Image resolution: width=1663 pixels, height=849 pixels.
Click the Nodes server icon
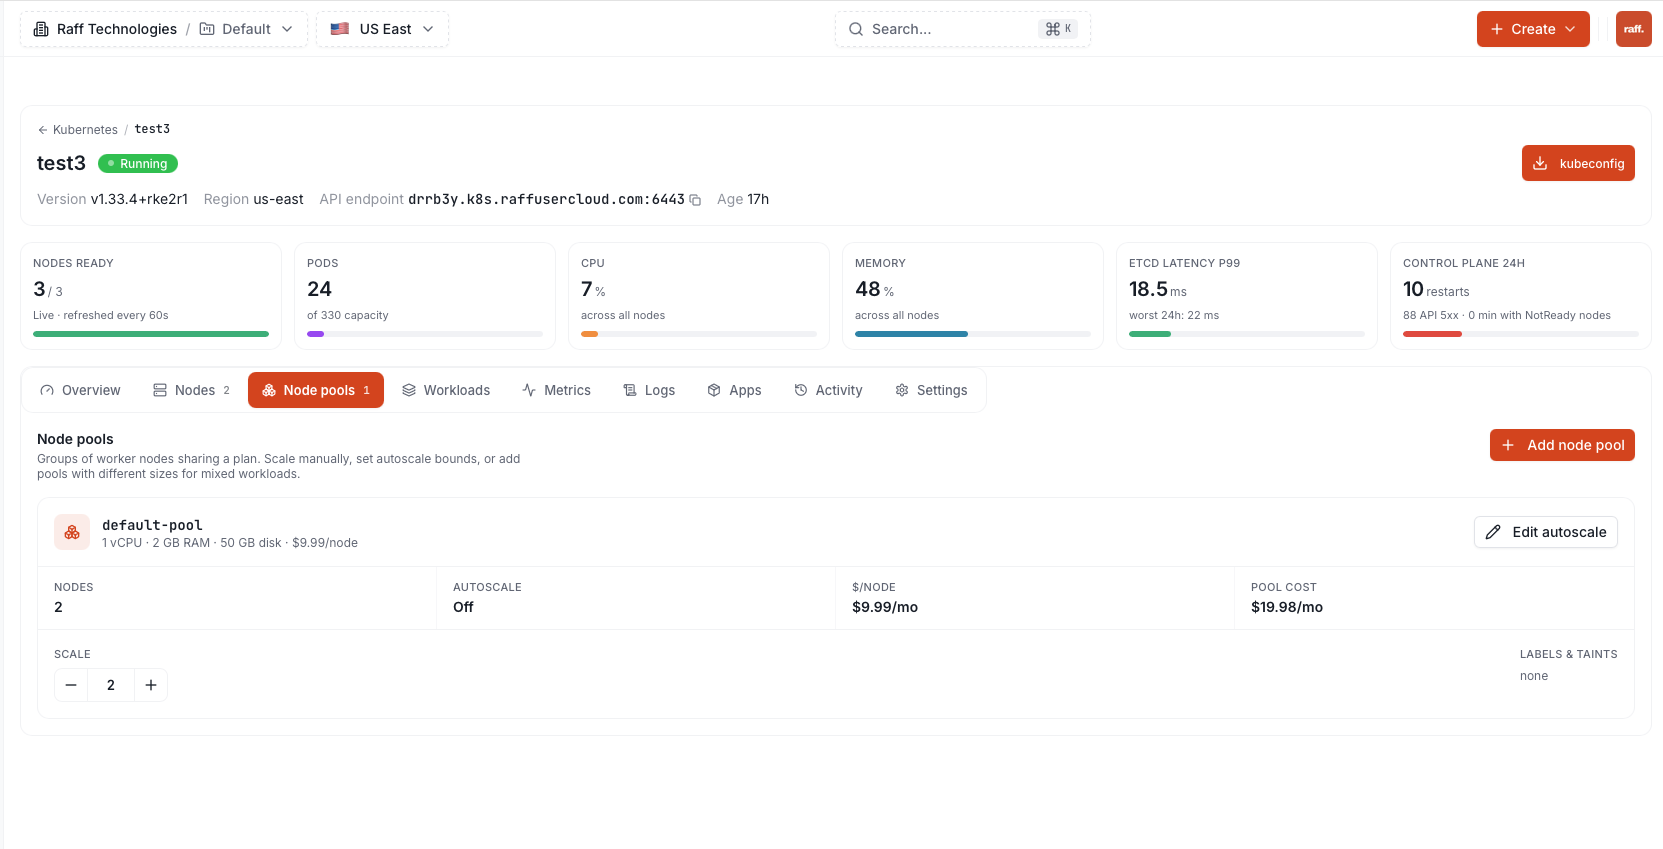coord(160,390)
